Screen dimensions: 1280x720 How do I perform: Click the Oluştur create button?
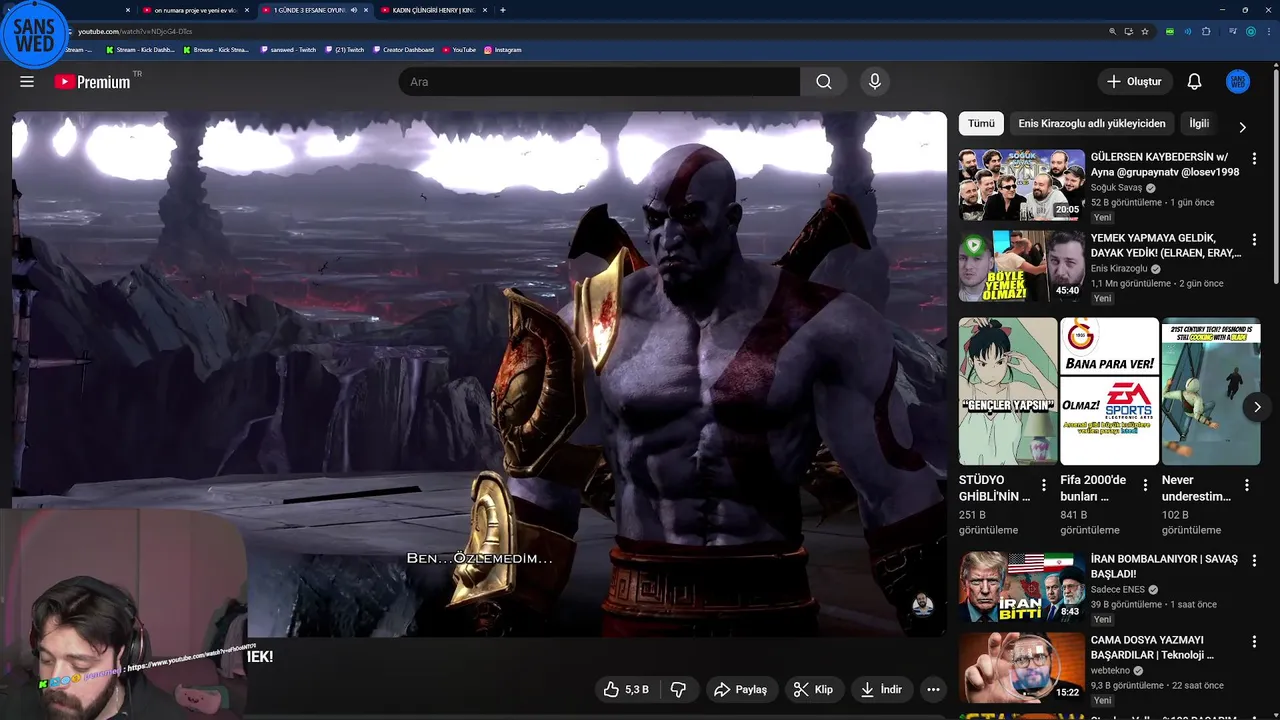[1134, 82]
